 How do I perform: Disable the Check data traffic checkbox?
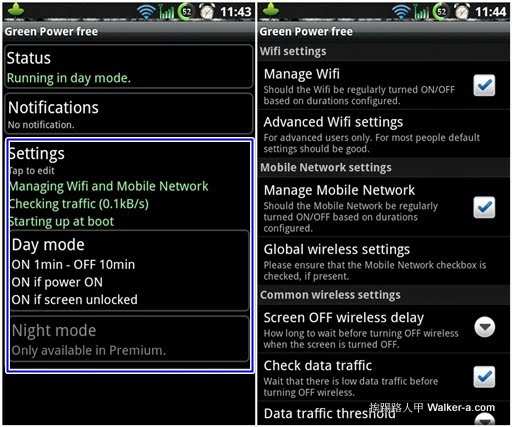tap(484, 377)
